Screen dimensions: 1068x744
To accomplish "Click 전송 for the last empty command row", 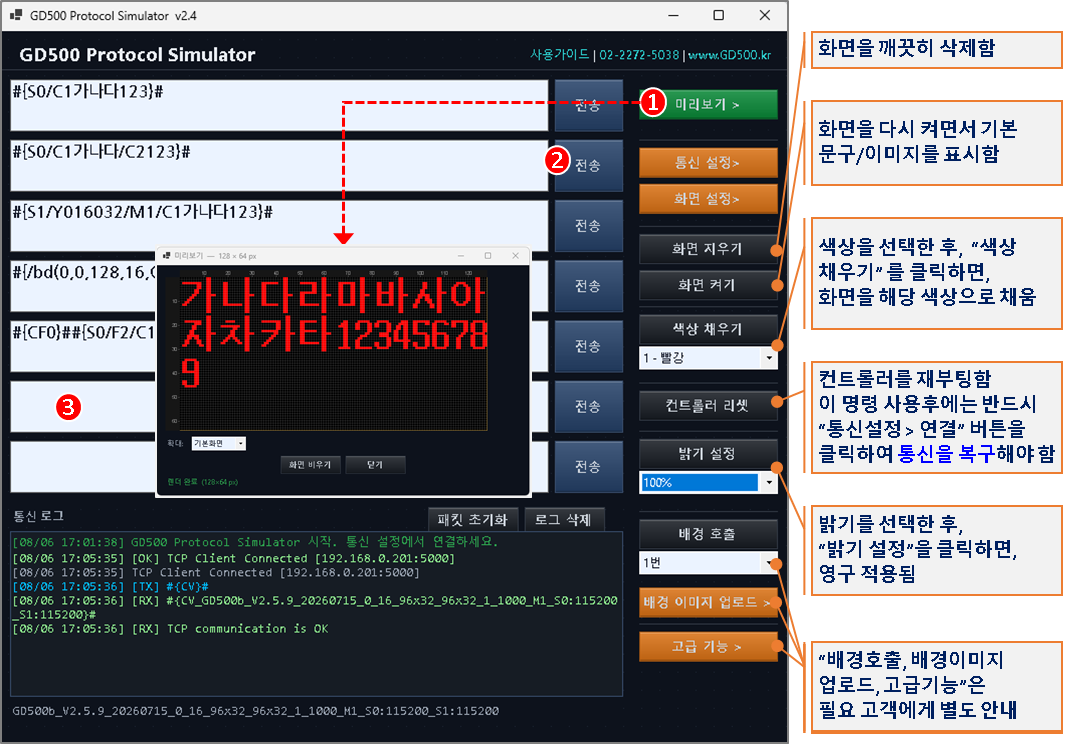I will tap(588, 467).
